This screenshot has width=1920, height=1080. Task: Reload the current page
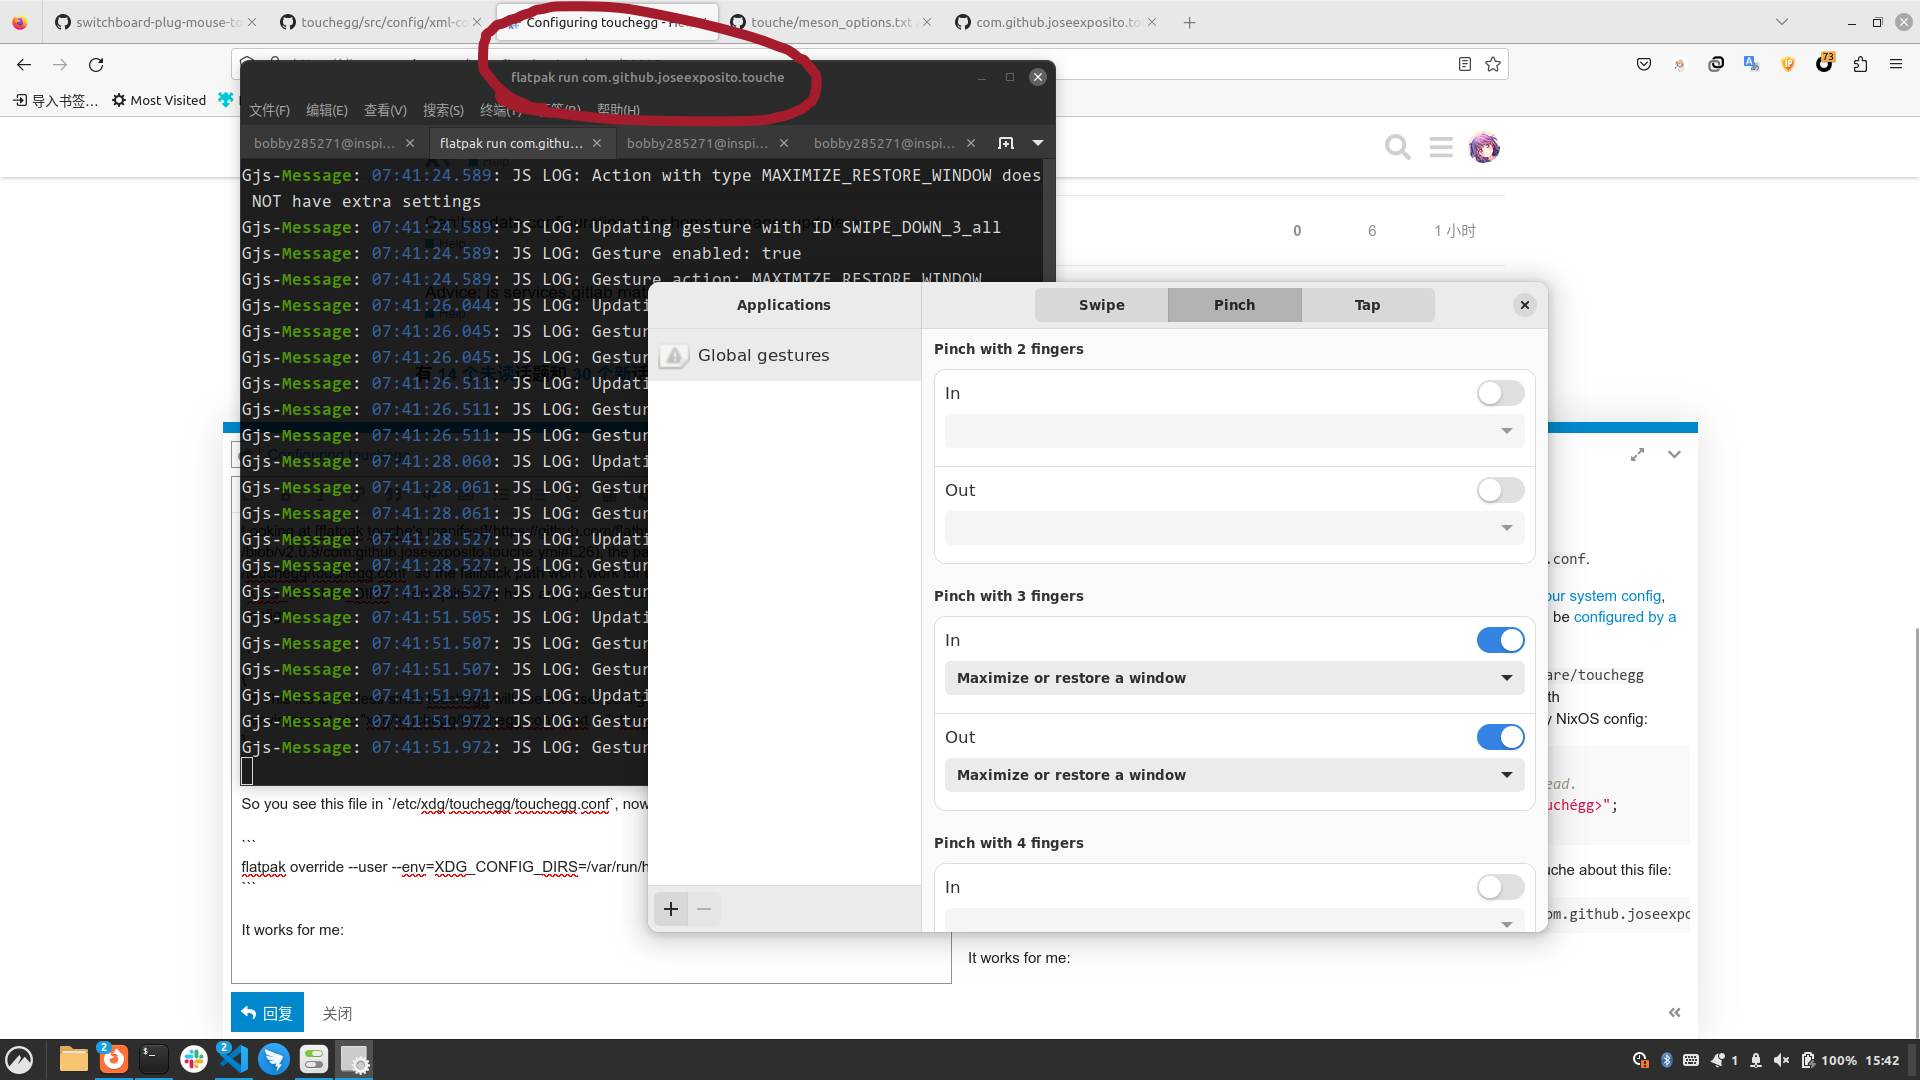point(96,64)
